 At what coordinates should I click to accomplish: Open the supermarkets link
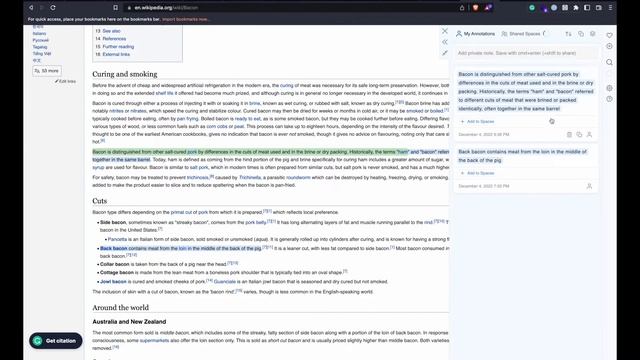[x=154, y=340]
